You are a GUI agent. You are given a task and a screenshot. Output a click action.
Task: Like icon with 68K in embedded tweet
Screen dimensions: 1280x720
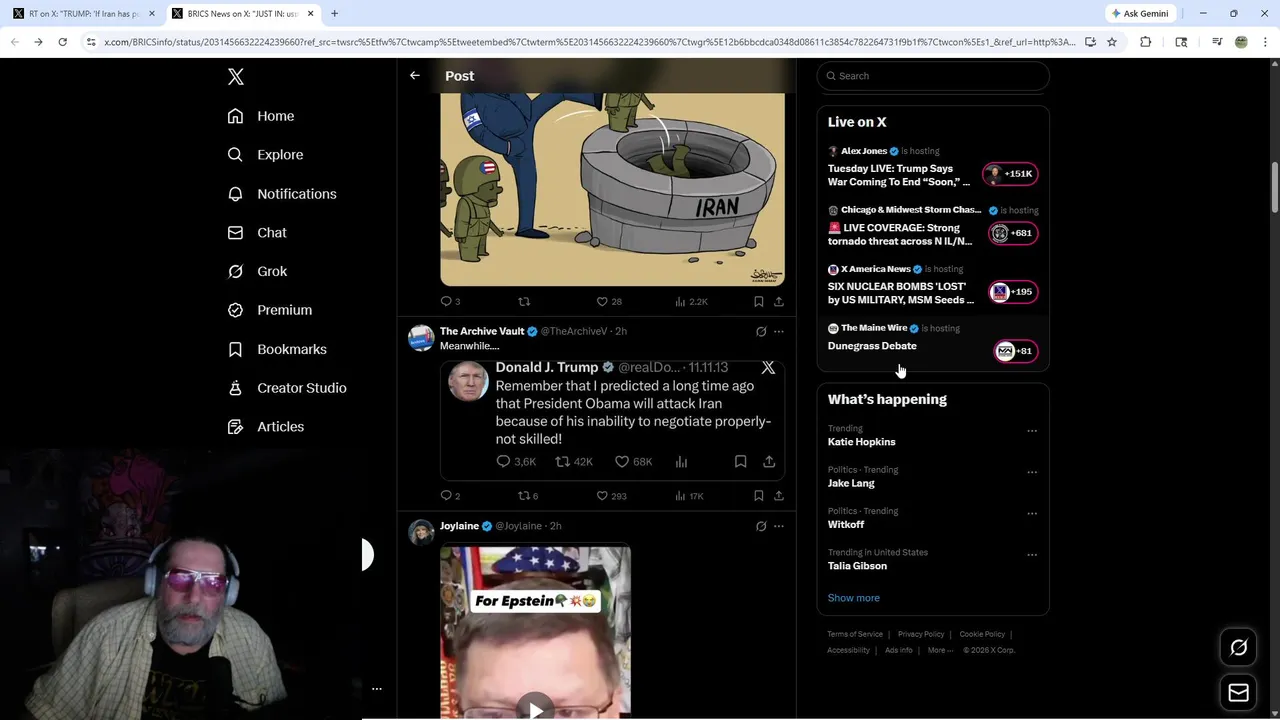622,462
